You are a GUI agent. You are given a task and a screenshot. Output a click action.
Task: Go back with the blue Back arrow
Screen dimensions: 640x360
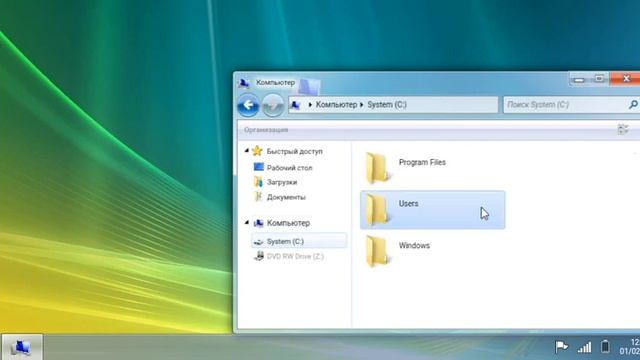click(248, 105)
